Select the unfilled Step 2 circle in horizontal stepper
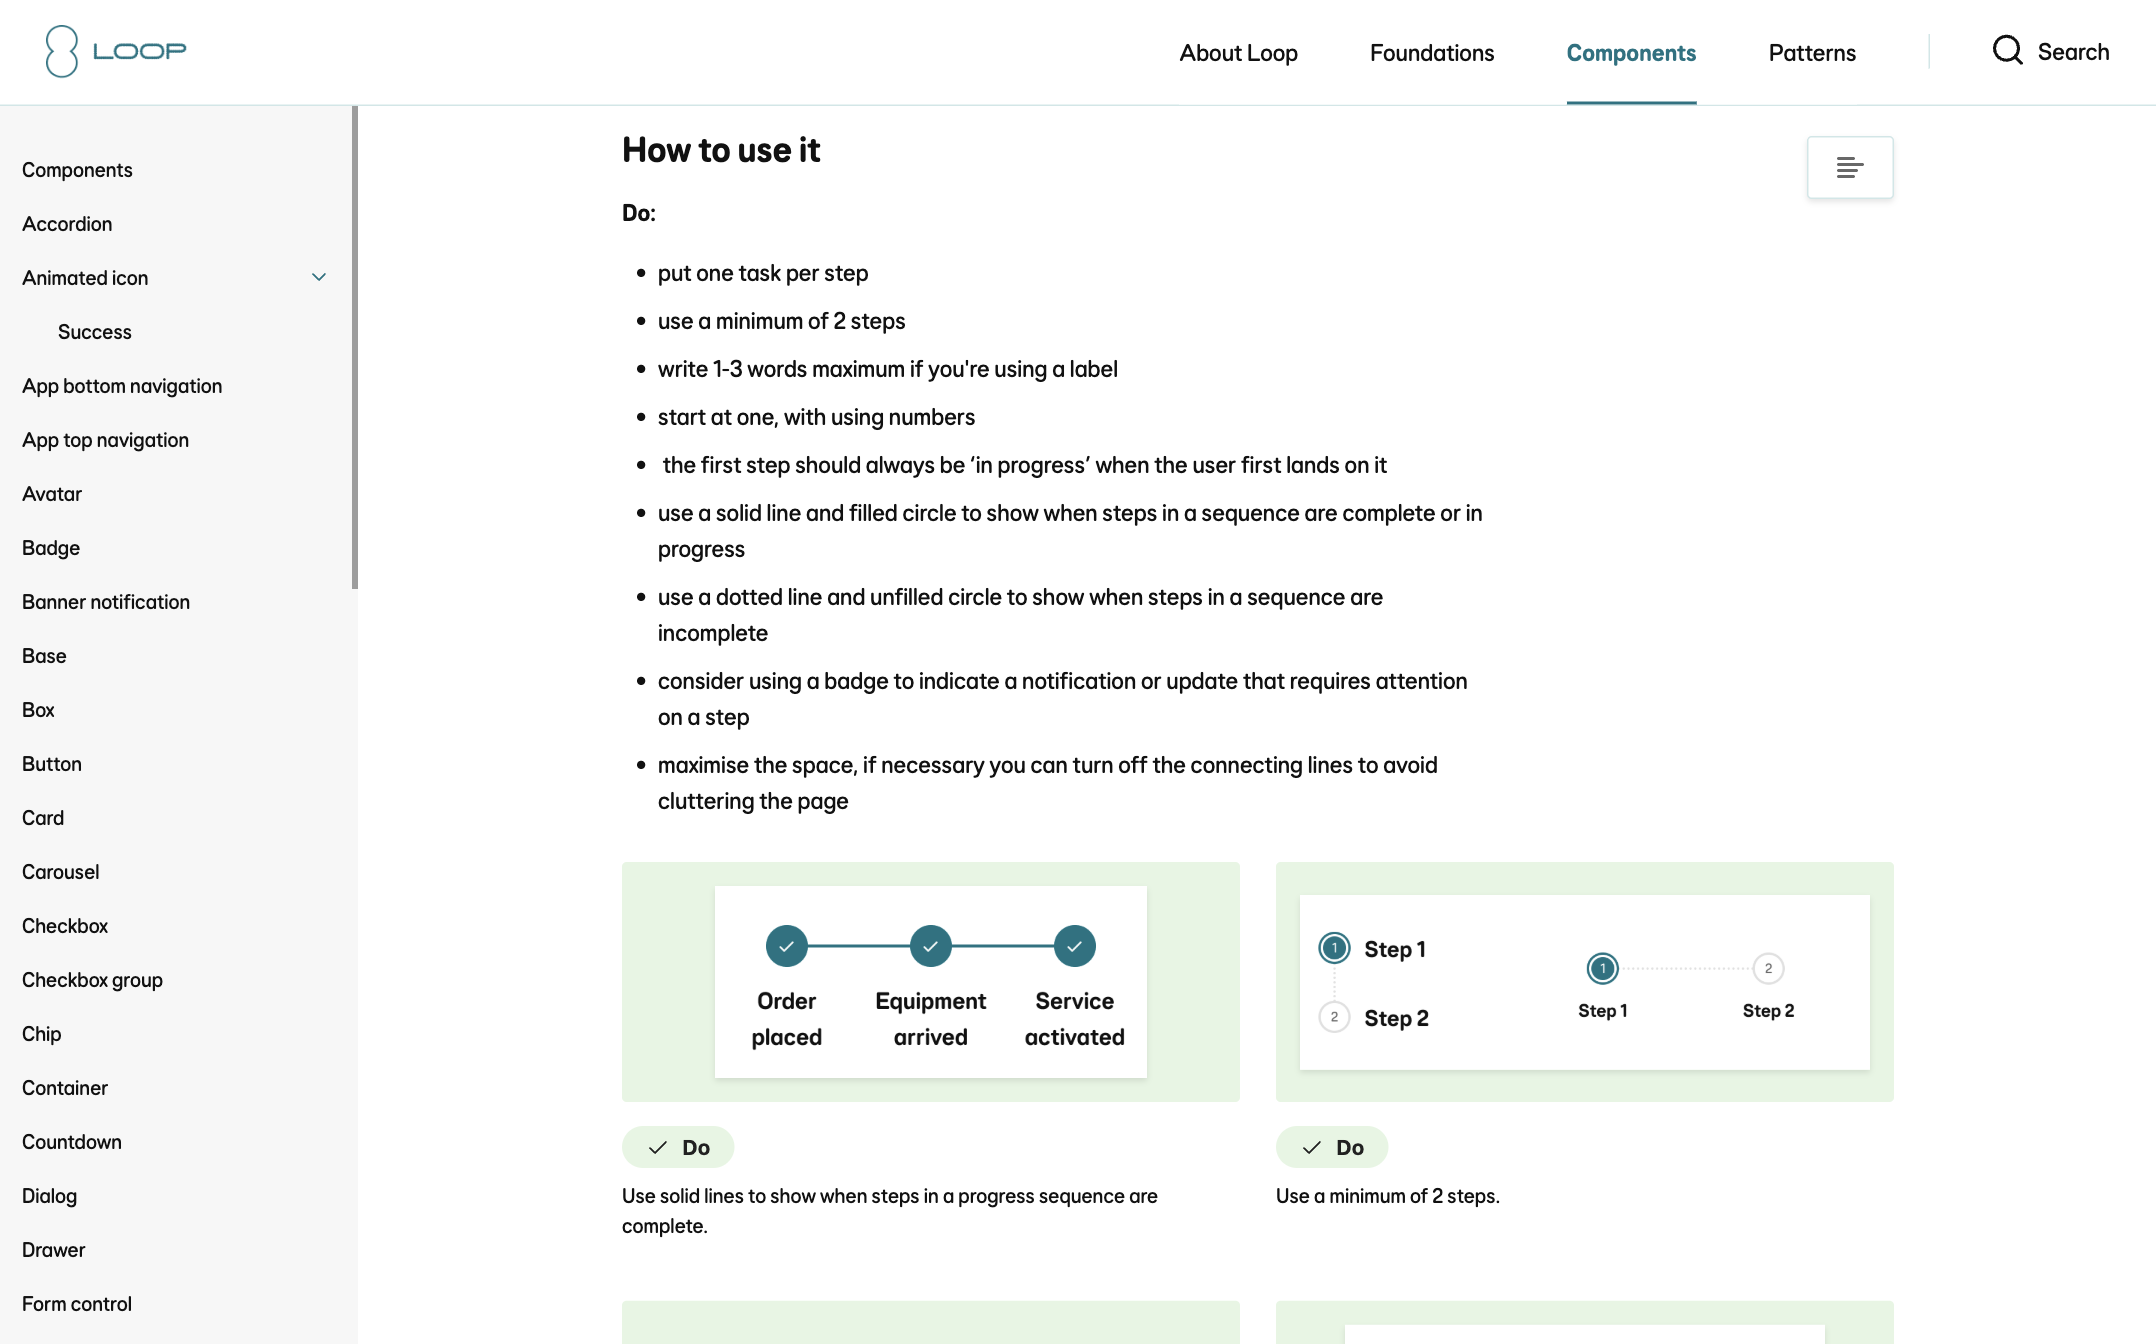This screenshot has height=1344, width=2156. coord(1768,968)
